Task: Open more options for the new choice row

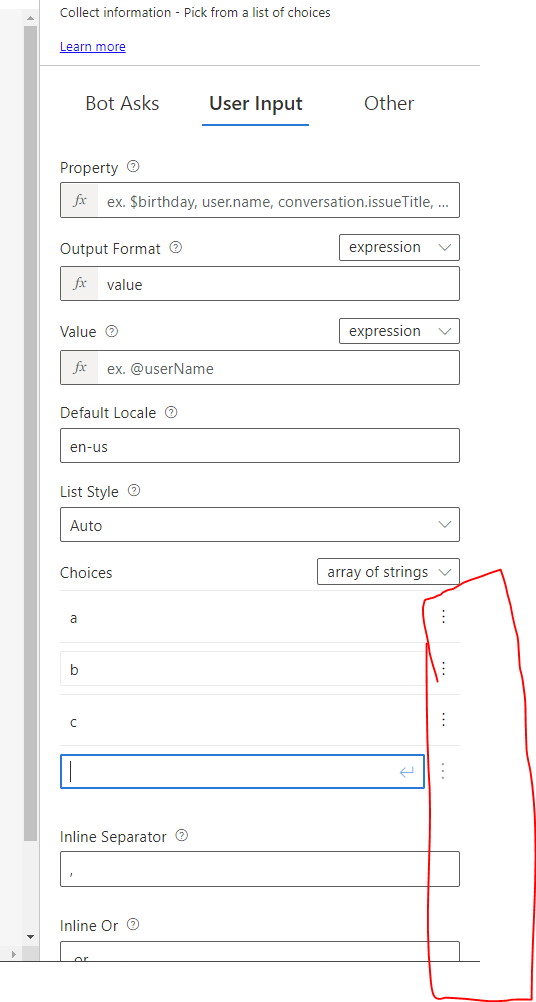Action: [x=444, y=771]
